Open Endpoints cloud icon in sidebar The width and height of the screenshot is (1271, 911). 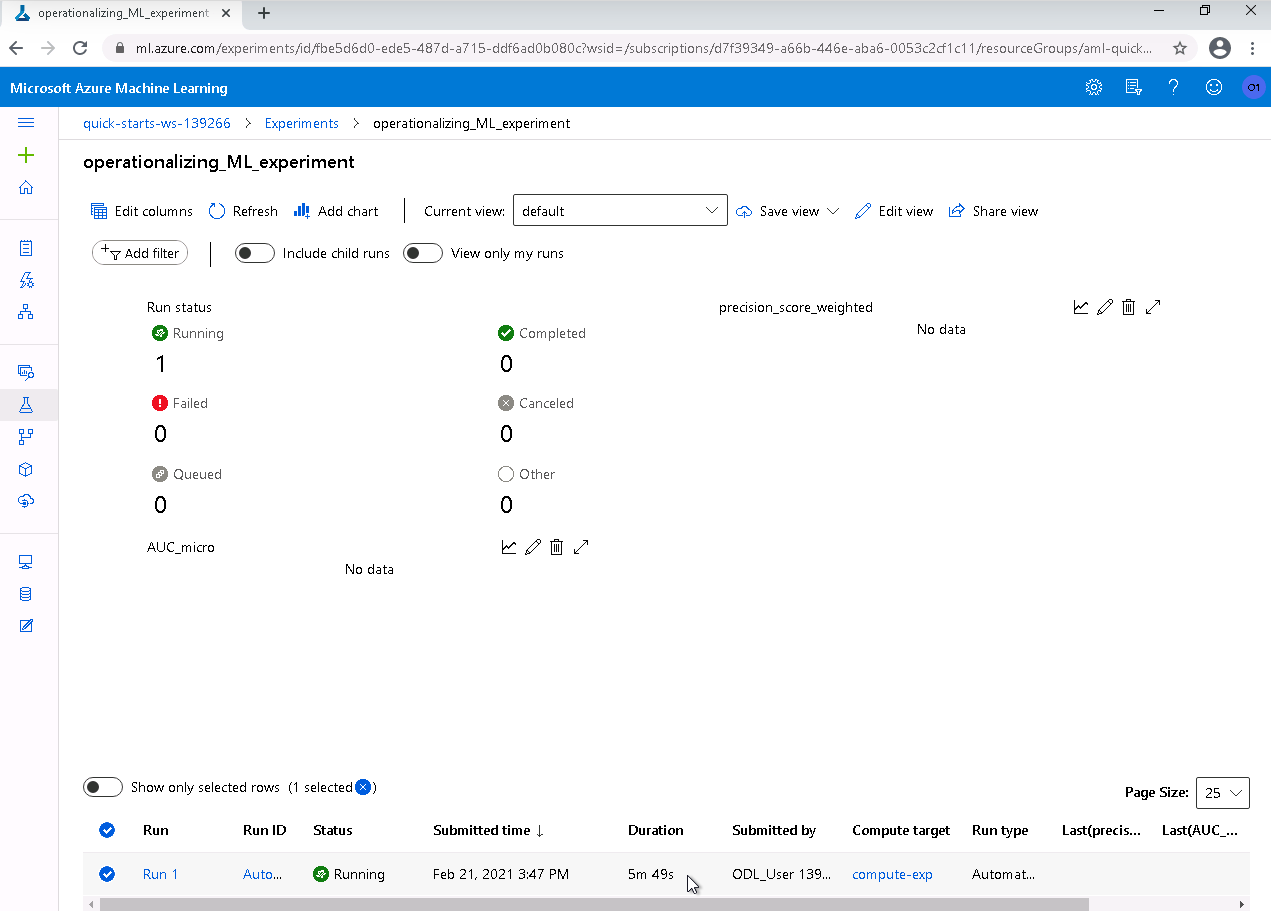pyautogui.click(x=26, y=501)
